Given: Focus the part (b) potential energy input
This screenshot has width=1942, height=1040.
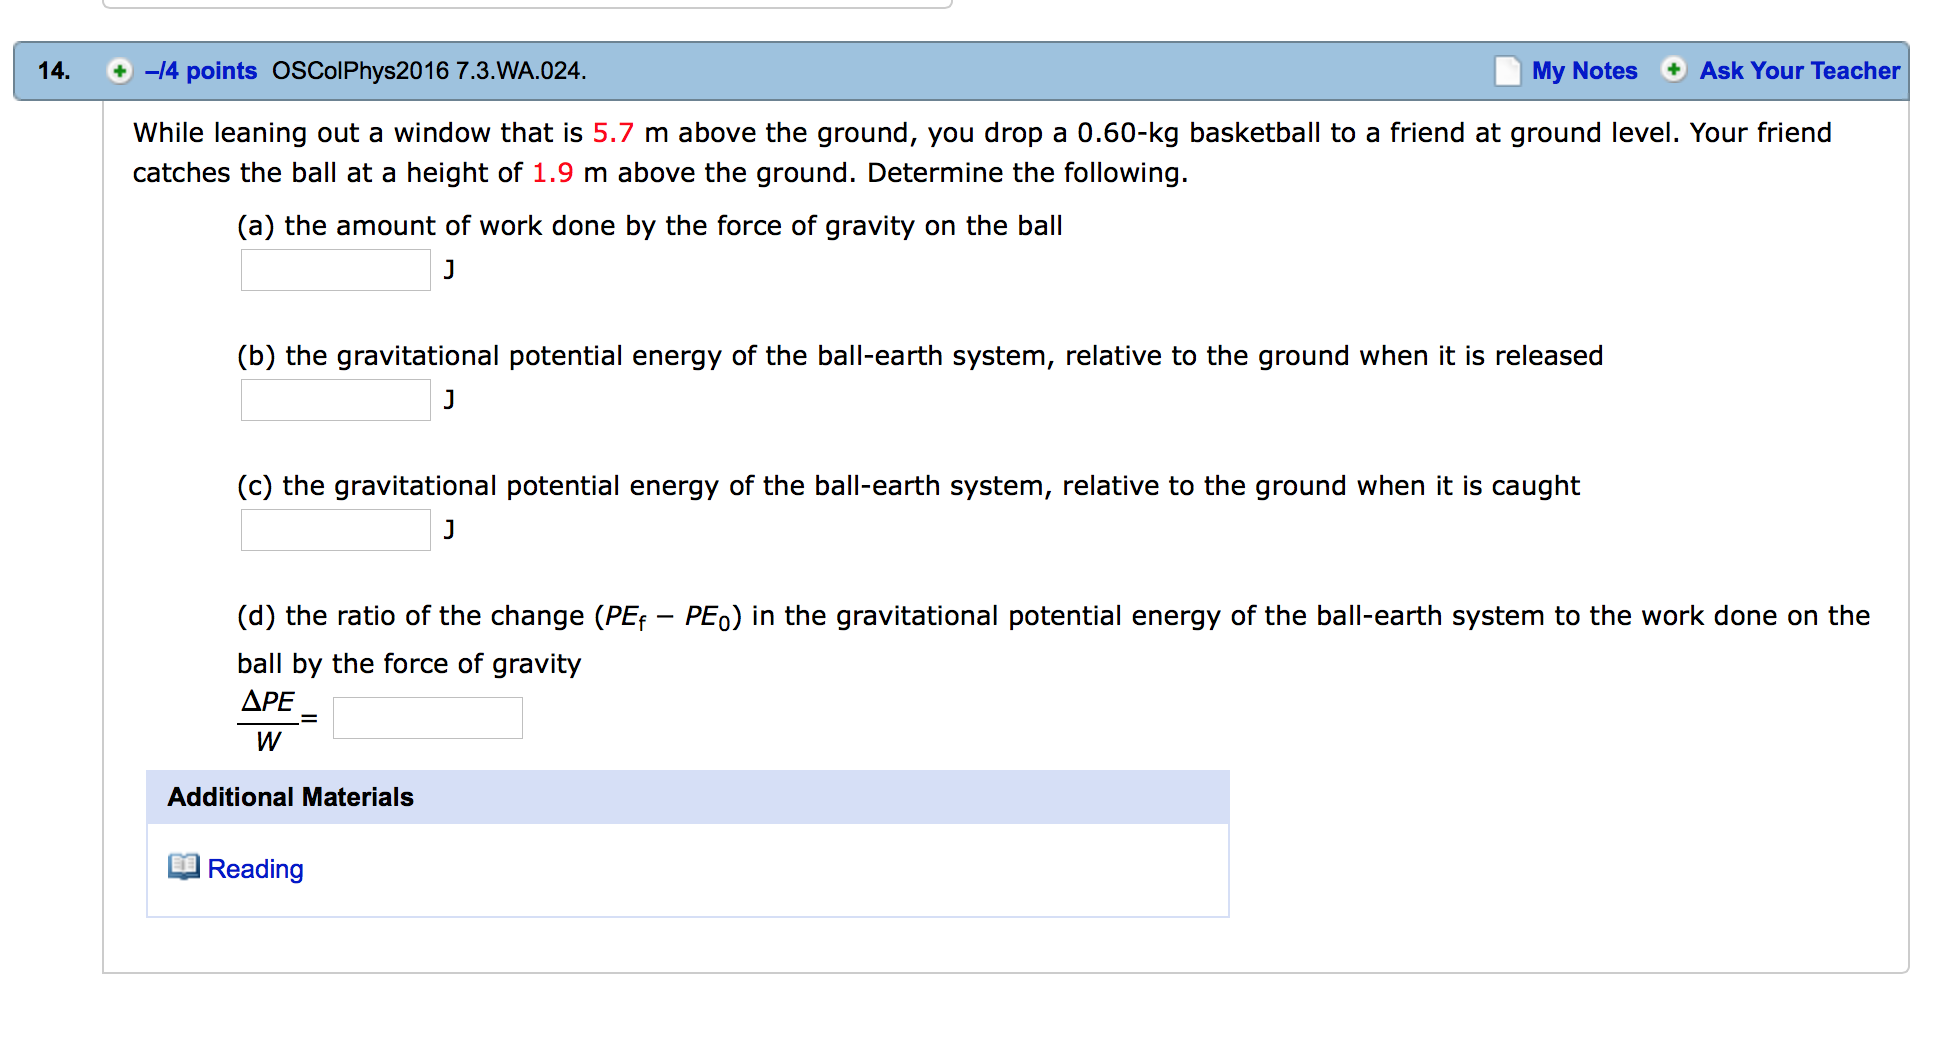Looking at the screenshot, I should [x=336, y=400].
